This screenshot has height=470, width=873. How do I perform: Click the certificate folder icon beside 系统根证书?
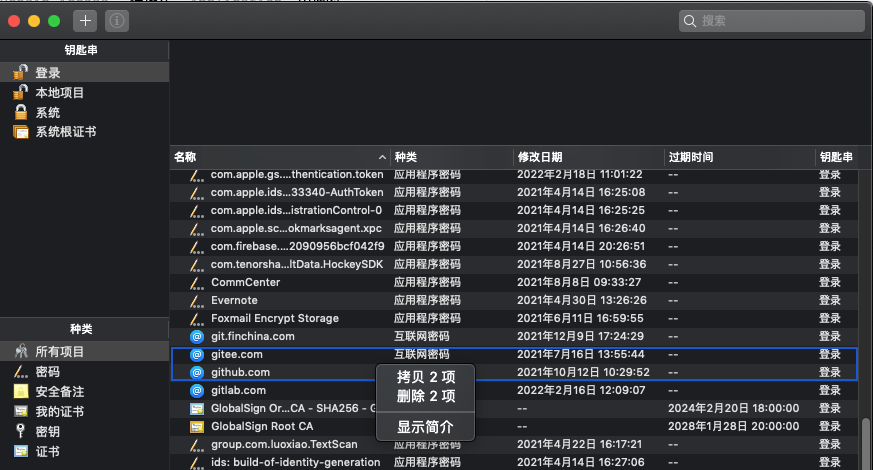21,132
